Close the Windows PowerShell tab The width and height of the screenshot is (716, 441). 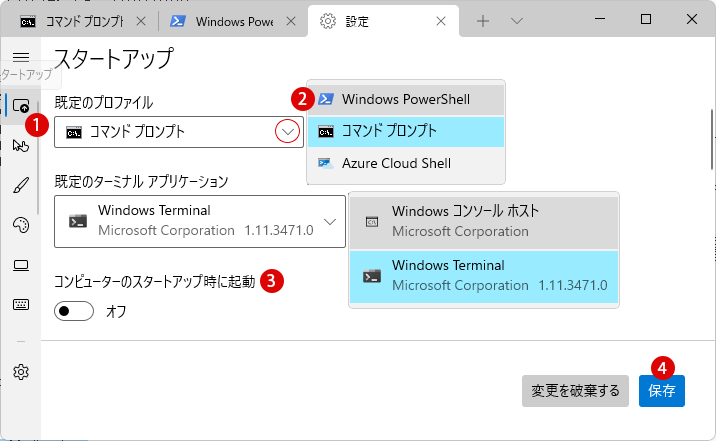(x=291, y=21)
